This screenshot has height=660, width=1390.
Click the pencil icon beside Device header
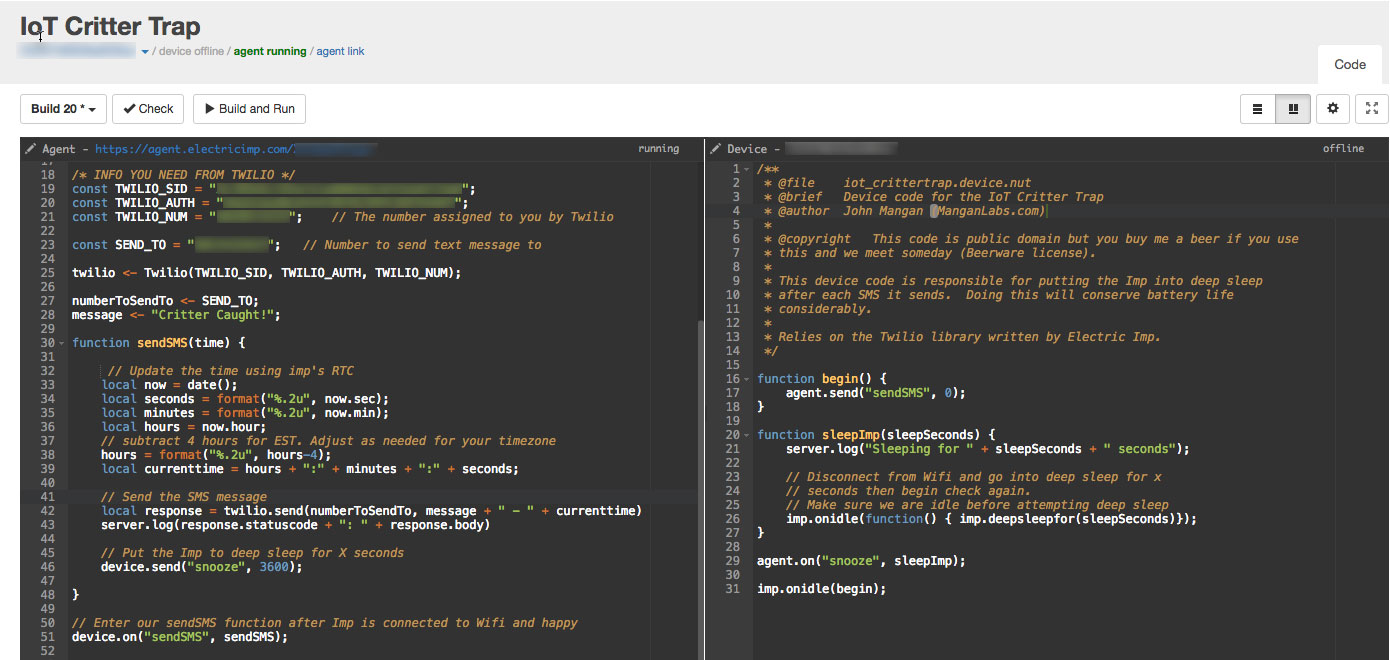point(716,149)
